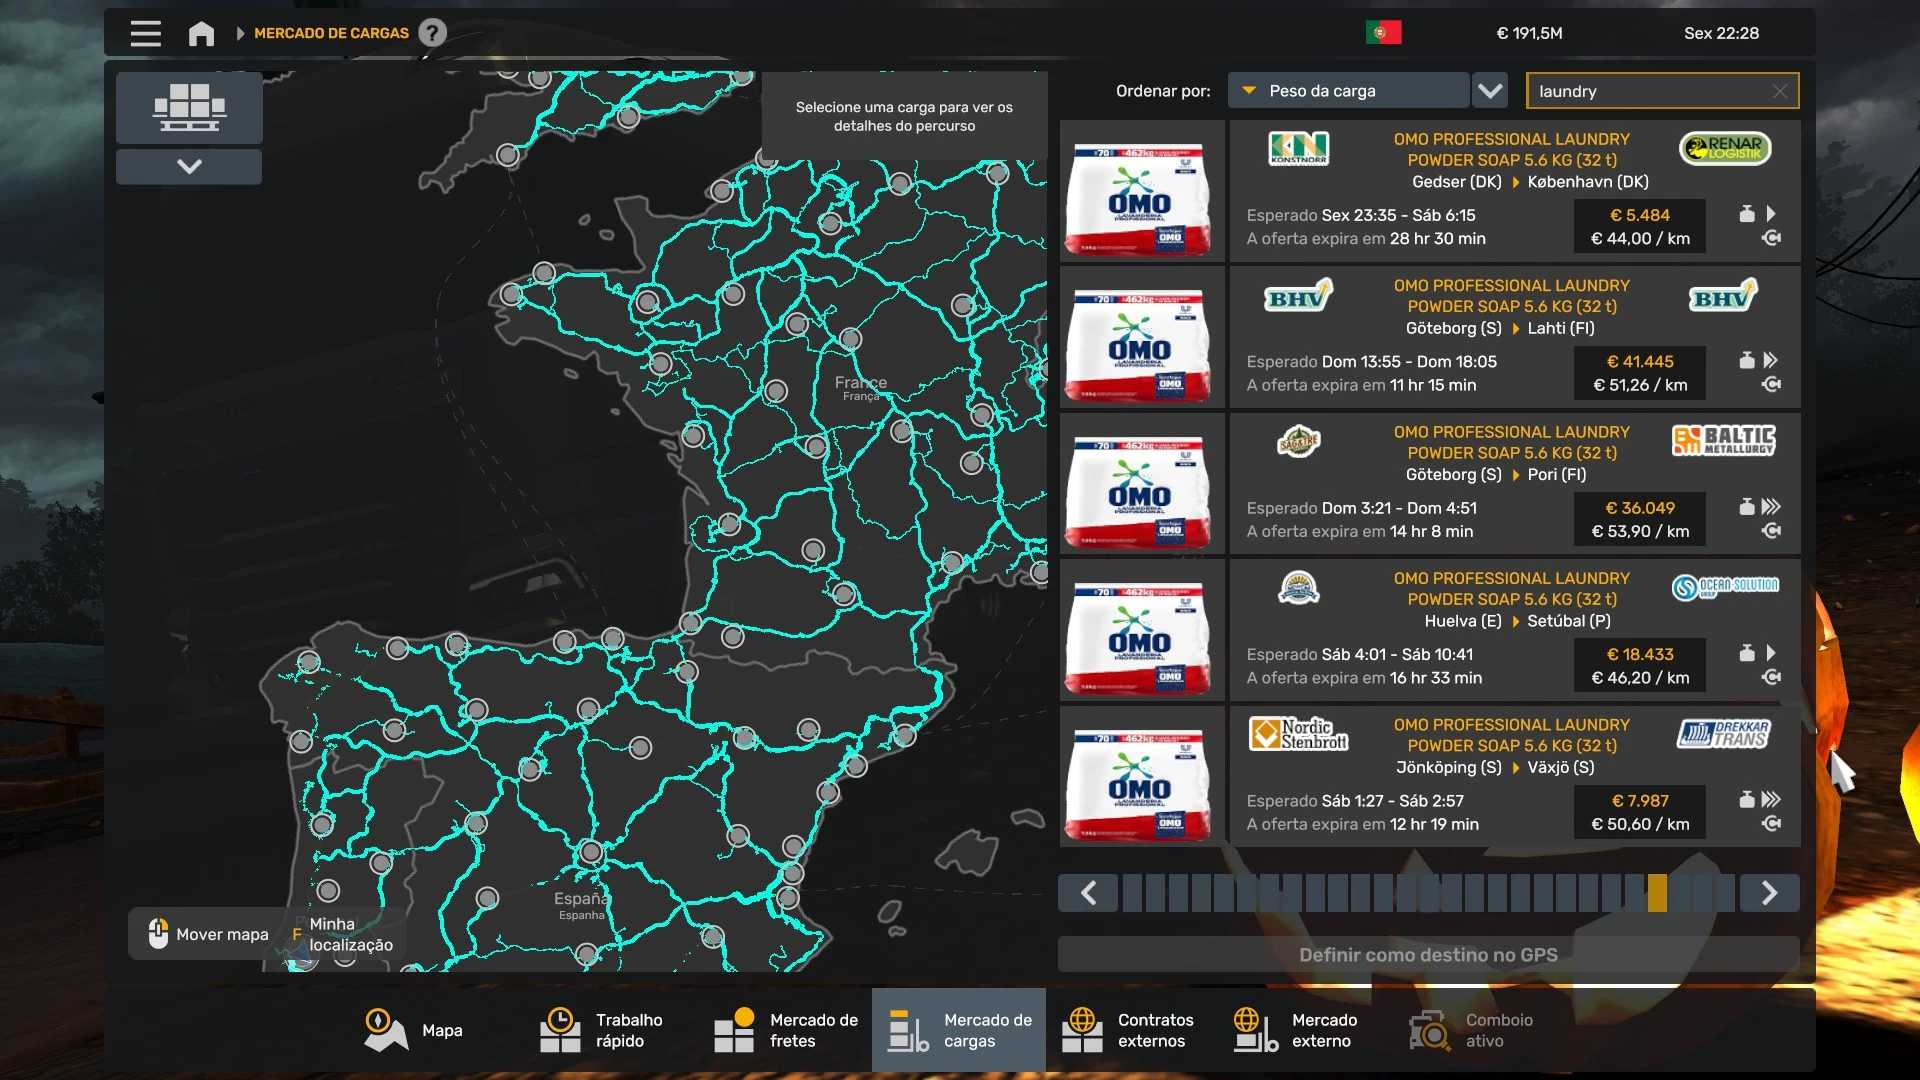
Task: Open the hamburger main menu
Action: [145, 33]
